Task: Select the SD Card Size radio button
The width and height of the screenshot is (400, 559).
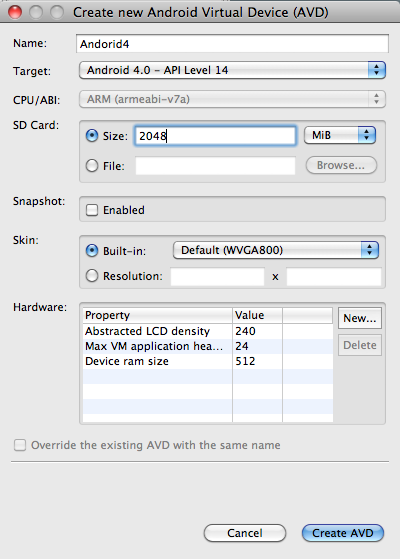Action: (x=92, y=135)
